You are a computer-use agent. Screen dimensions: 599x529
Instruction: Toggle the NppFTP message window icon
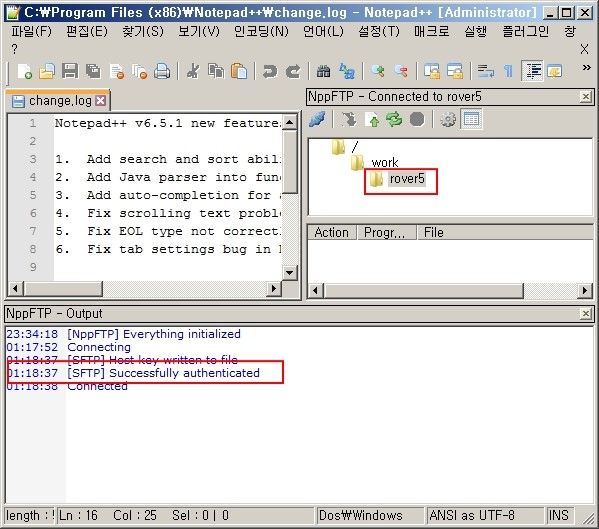click(x=471, y=120)
